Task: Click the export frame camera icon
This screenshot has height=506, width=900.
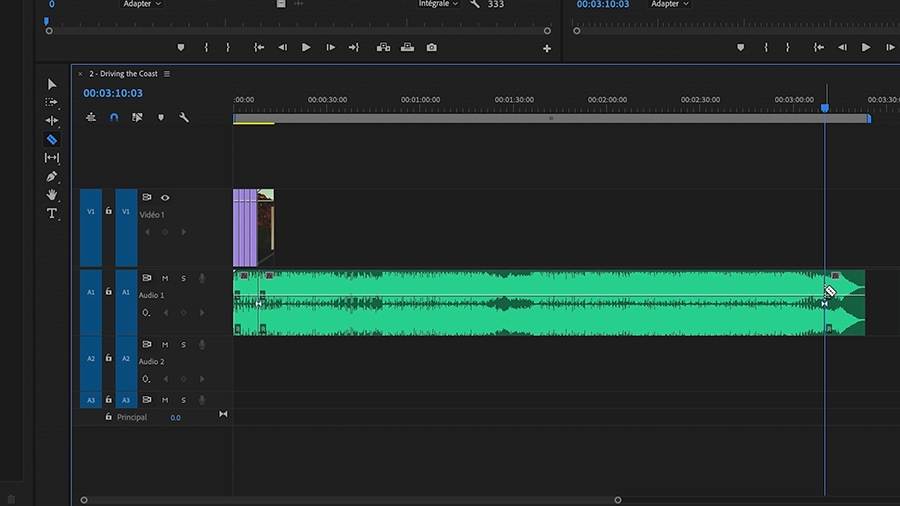Action: pos(431,47)
